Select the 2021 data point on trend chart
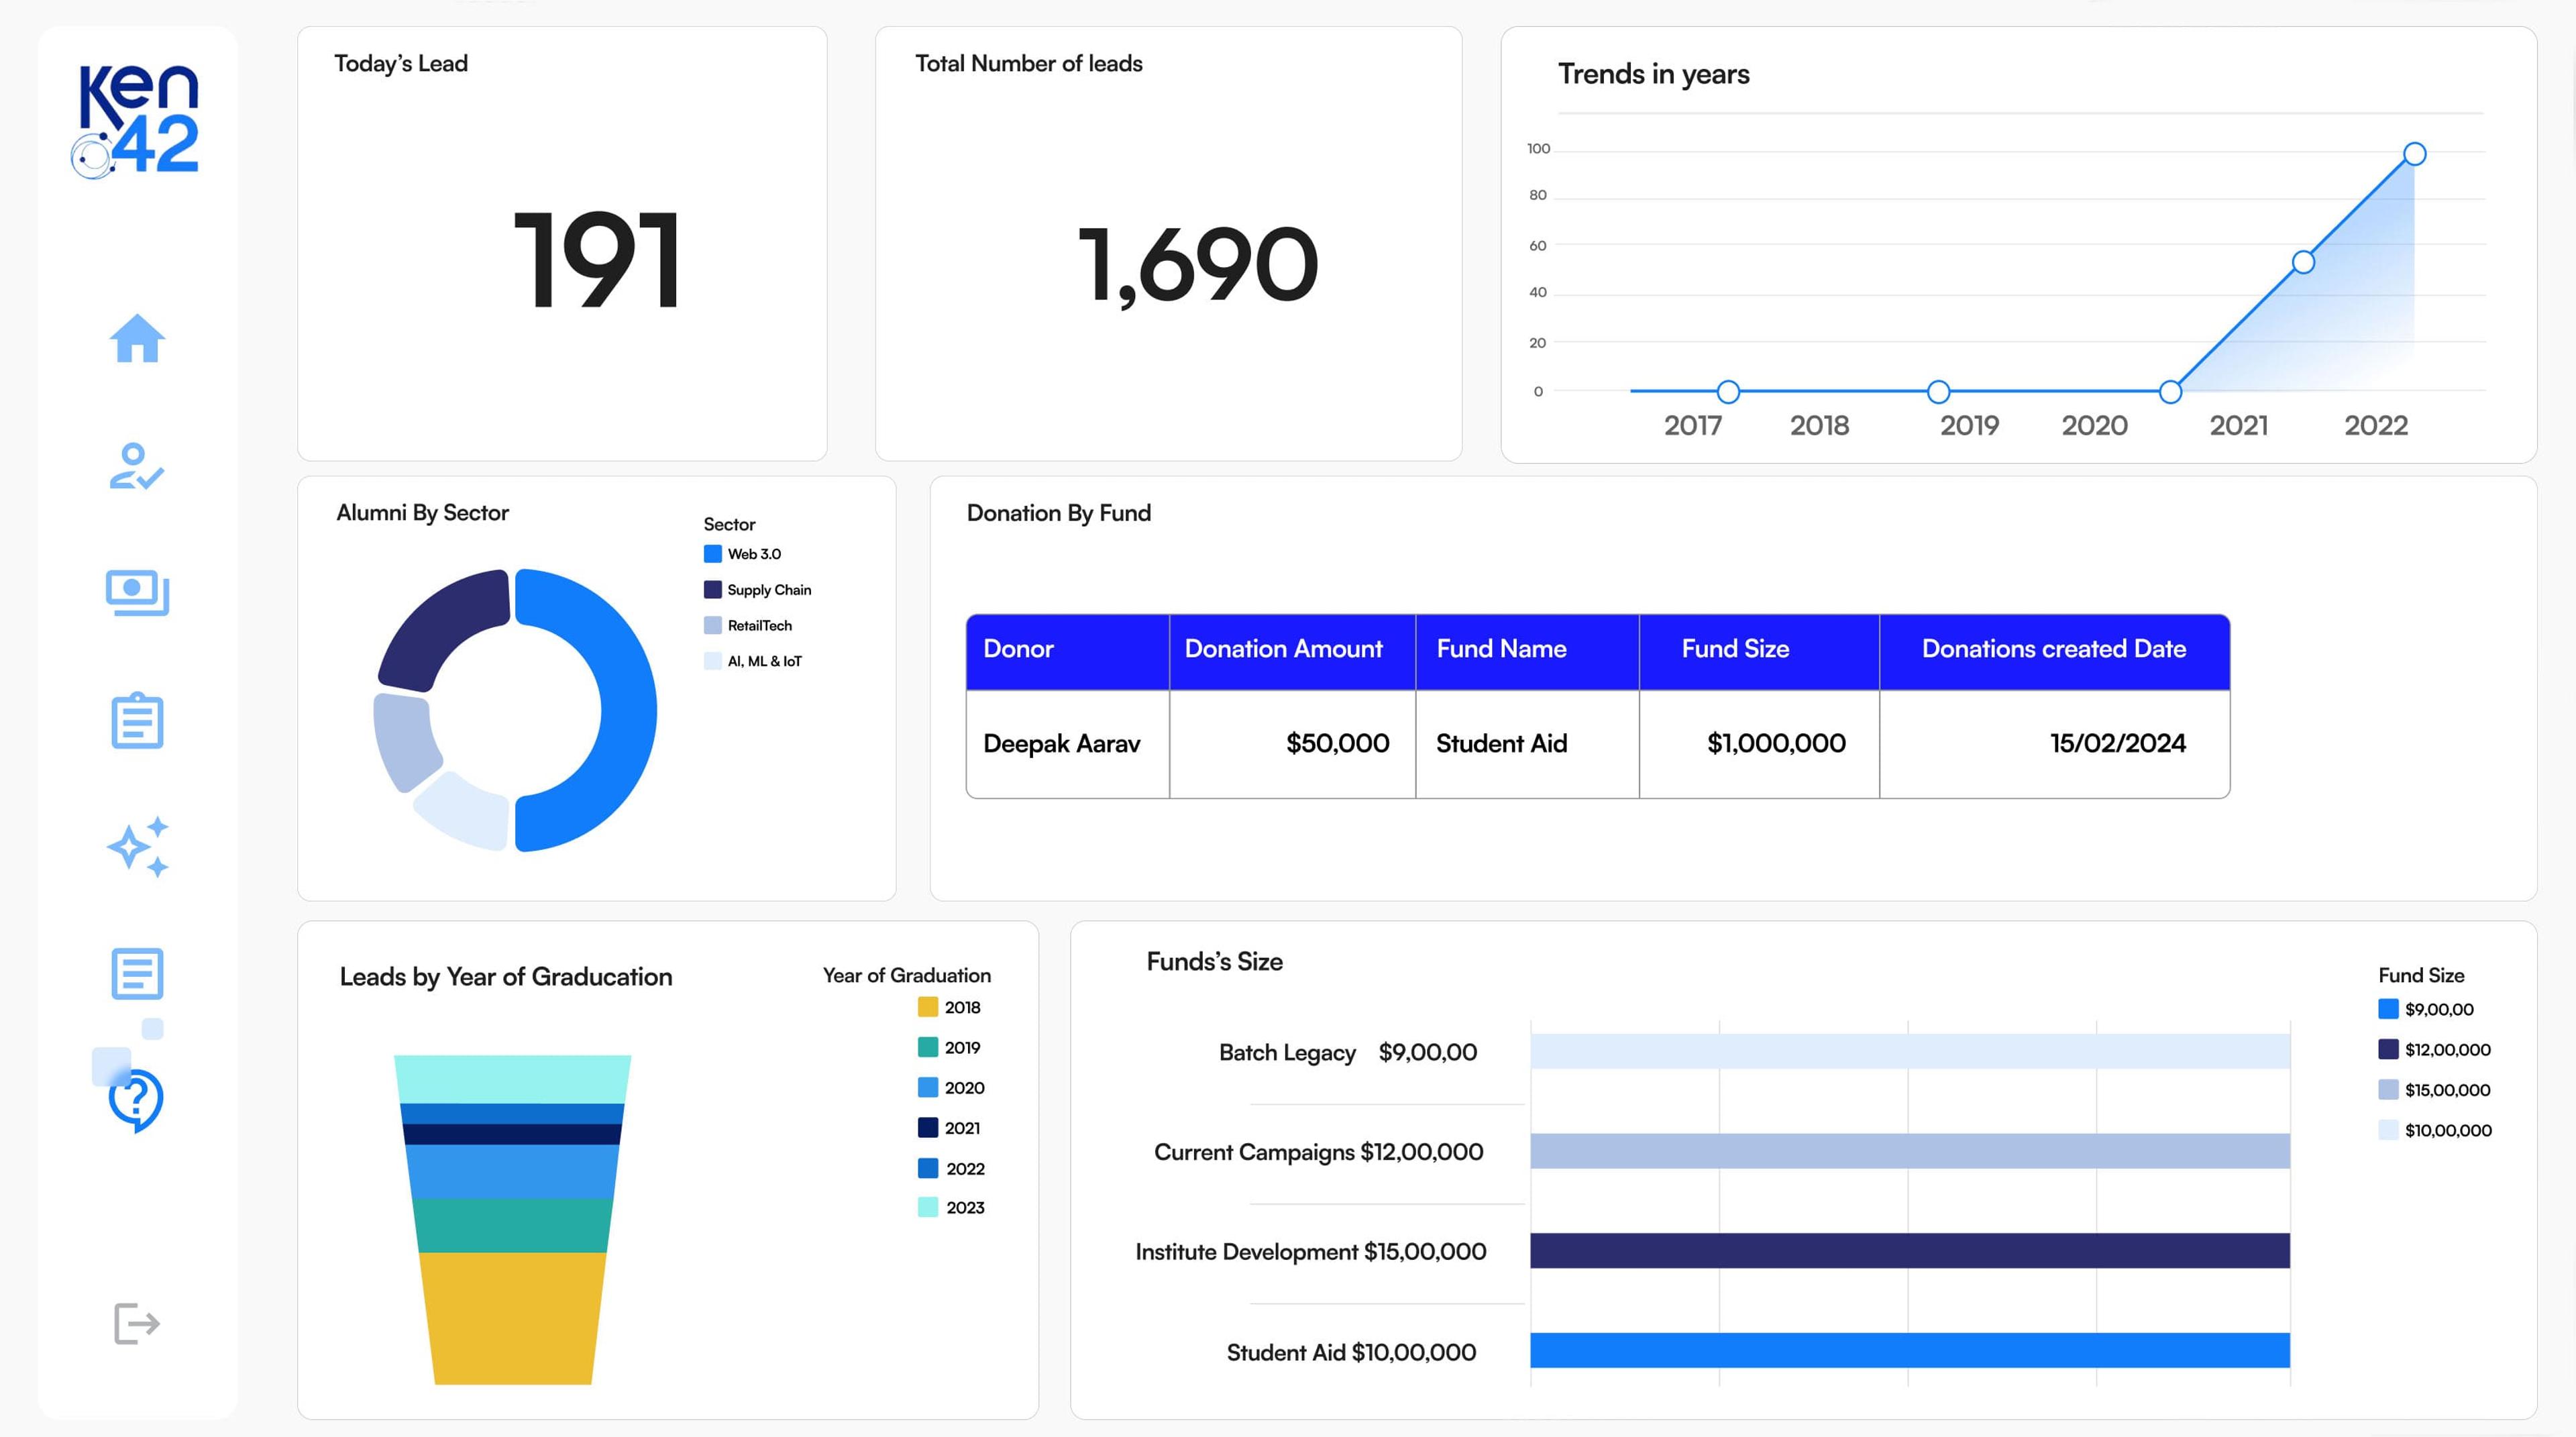The image size is (2576, 1437). tap(2303, 262)
